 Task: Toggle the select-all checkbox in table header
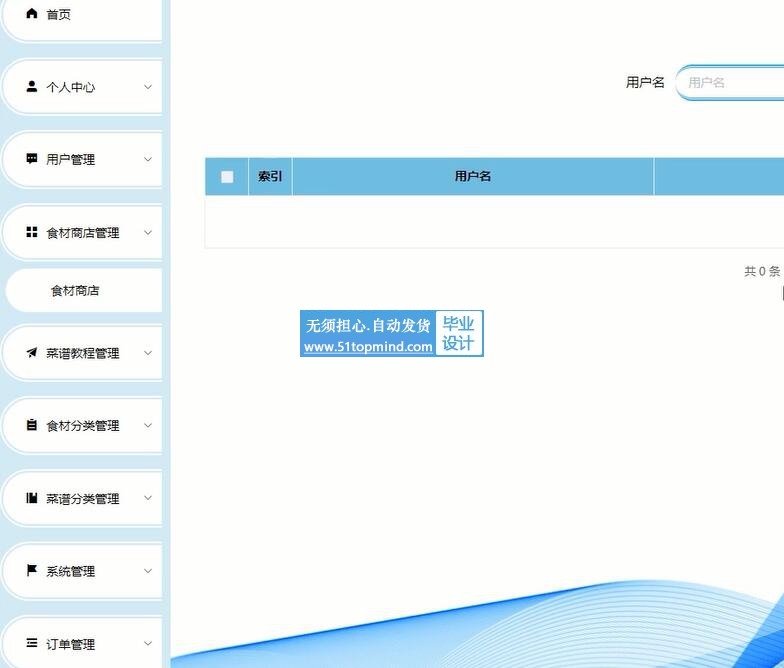227,176
